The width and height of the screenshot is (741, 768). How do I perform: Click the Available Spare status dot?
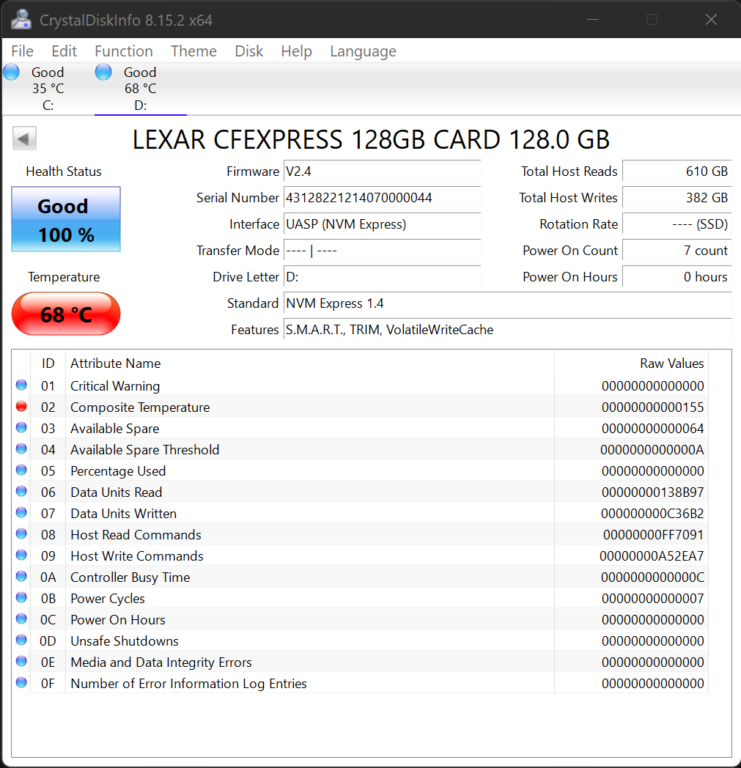(x=22, y=428)
